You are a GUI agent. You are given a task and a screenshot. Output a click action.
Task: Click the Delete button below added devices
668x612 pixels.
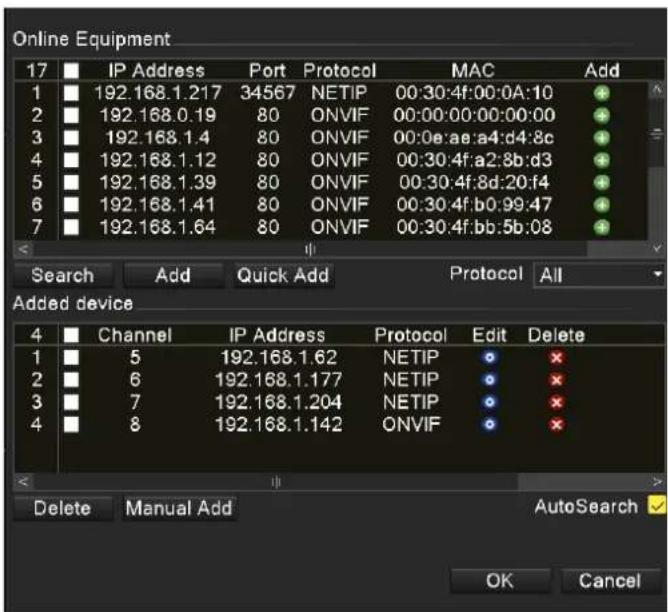(63, 508)
